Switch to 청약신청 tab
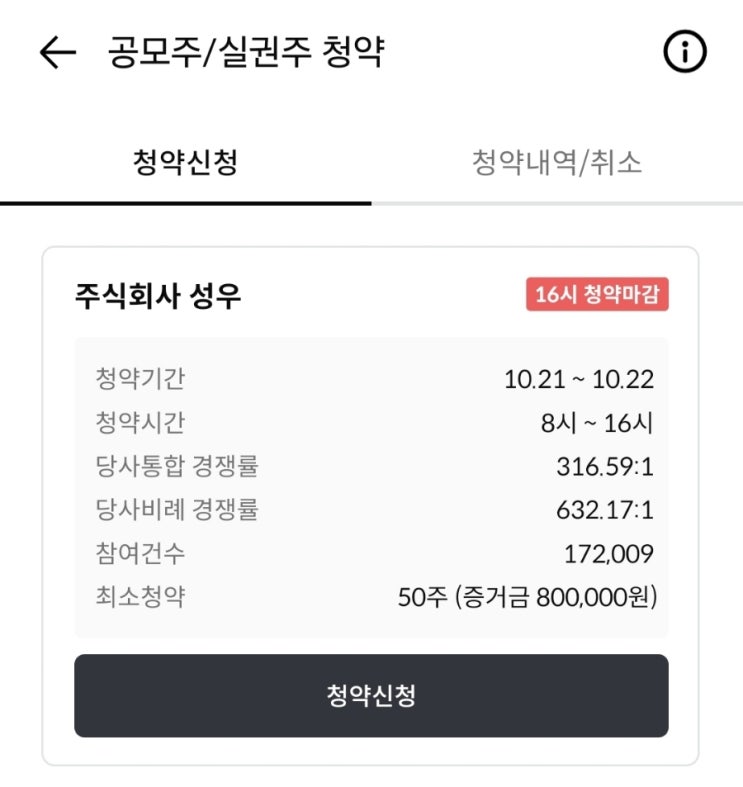The height and width of the screenshot is (787, 743). pyautogui.click(x=185, y=162)
